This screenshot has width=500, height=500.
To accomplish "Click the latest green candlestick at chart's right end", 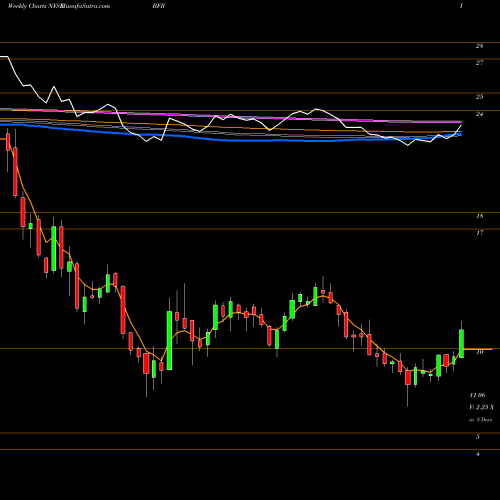I will [462, 344].
